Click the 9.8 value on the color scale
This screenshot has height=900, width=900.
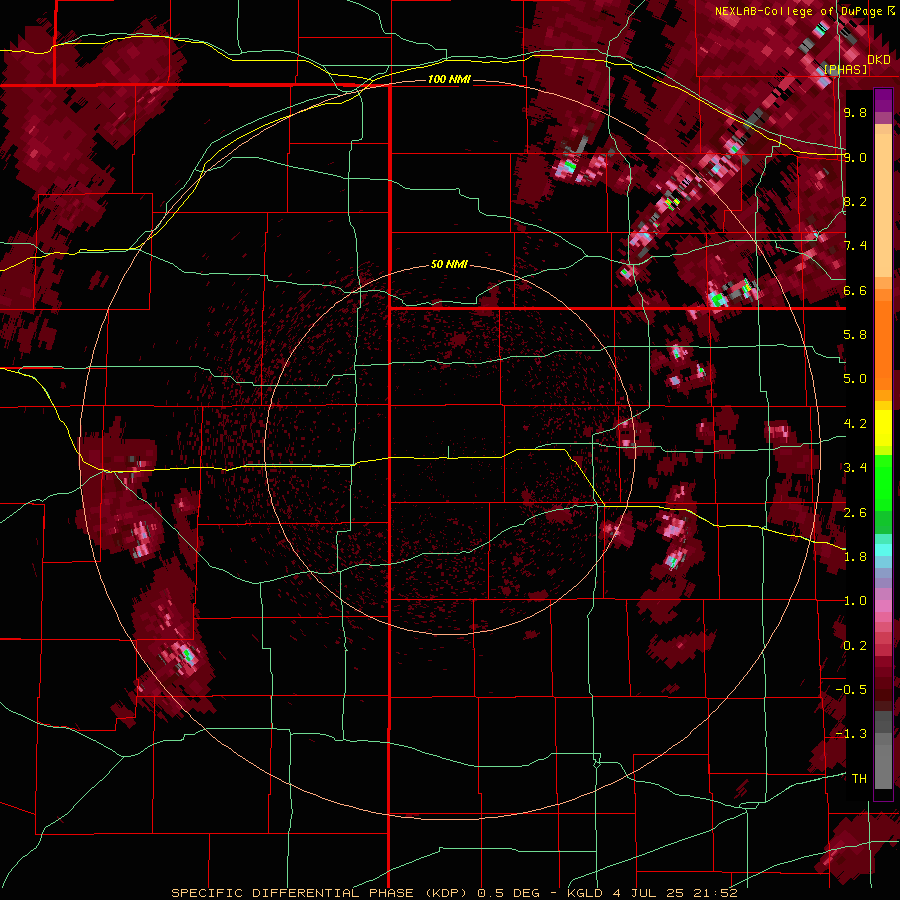(x=855, y=113)
